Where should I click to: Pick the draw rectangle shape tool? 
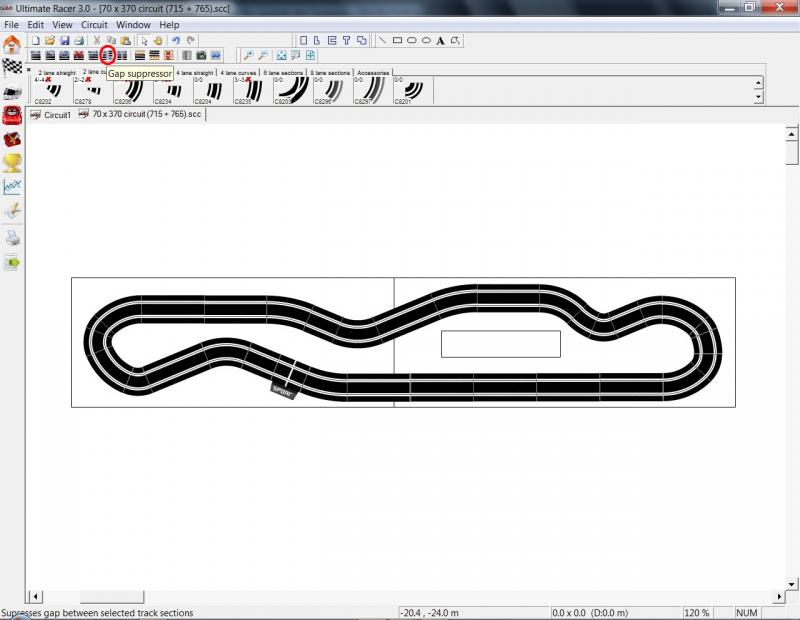(397, 41)
